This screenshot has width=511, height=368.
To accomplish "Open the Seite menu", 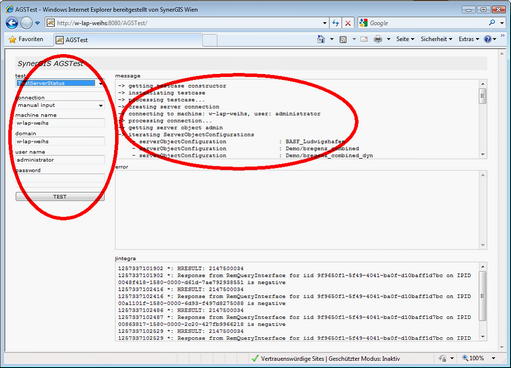I will click(405, 39).
